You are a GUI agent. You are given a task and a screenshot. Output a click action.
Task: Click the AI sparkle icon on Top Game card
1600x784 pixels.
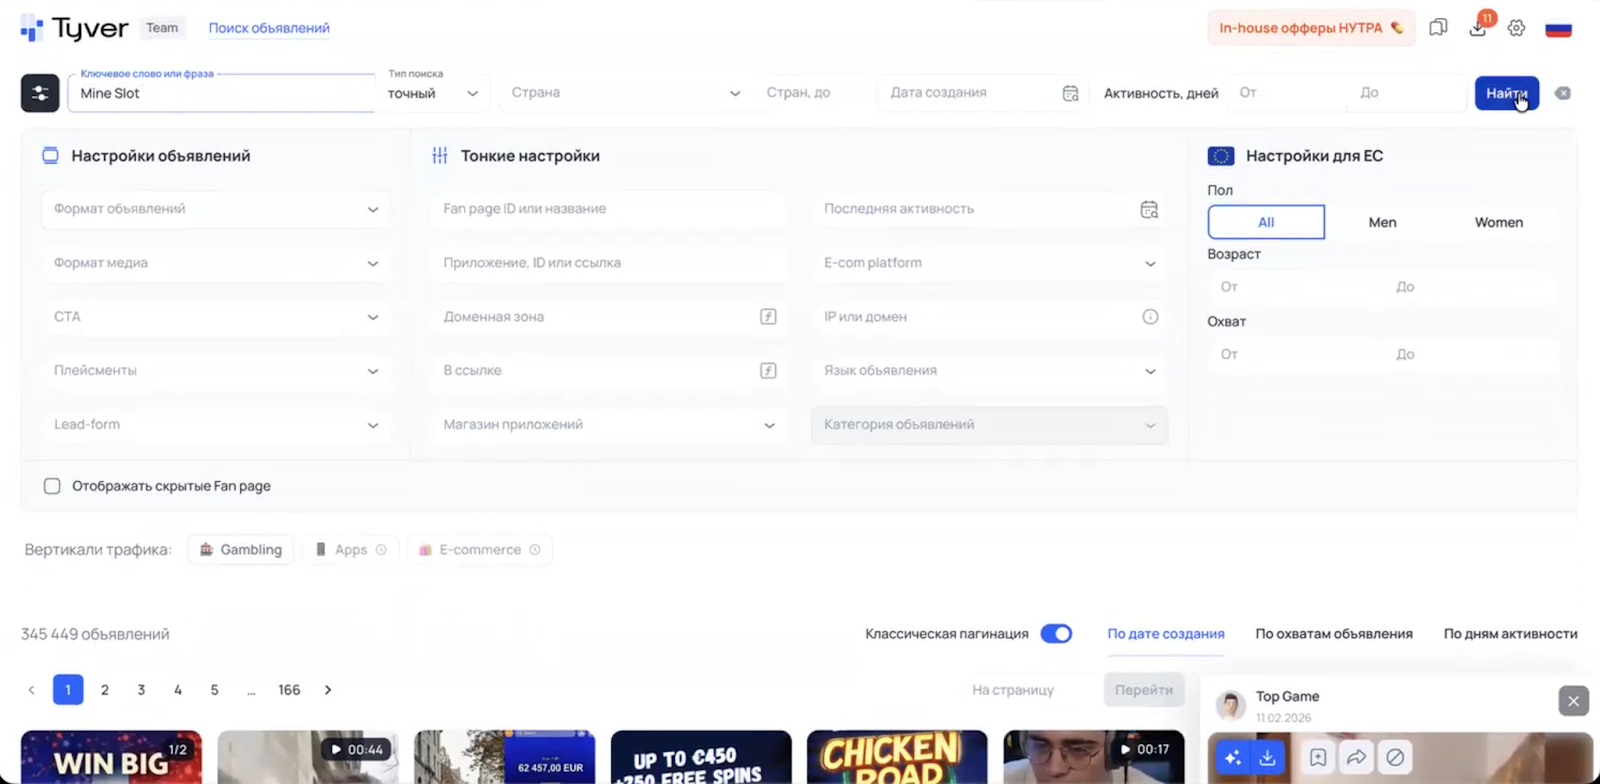click(x=1232, y=758)
